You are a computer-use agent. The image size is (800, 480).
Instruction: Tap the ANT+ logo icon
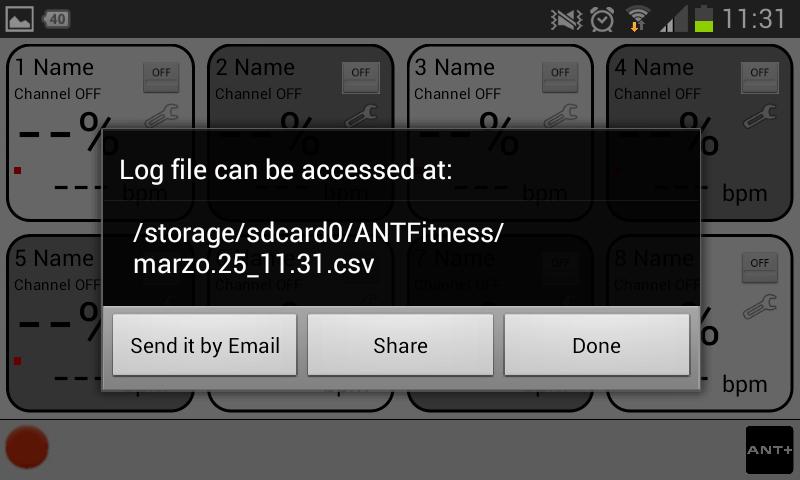tap(769, 450)
